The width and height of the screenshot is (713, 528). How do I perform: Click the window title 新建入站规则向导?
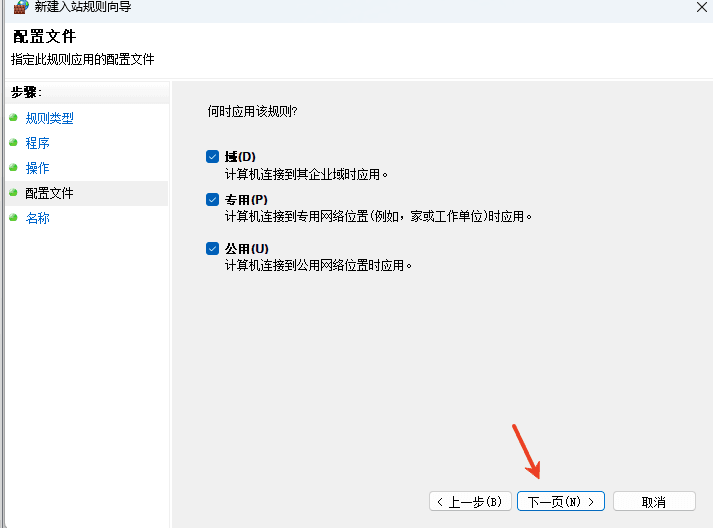[83, 6]
